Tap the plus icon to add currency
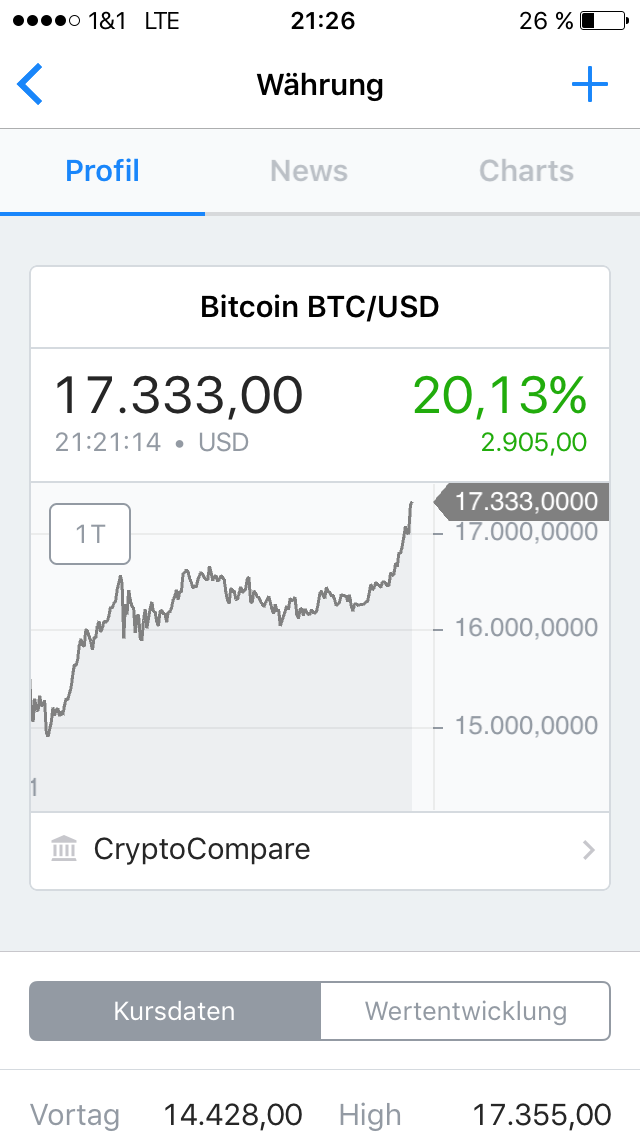 pyautogui.click(x=590, y=85)
